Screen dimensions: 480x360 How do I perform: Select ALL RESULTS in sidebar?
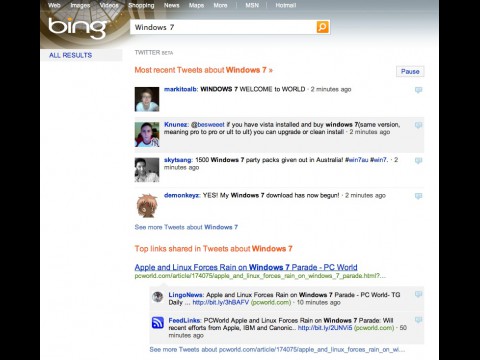pyautogui.click(x=71, y=55)
